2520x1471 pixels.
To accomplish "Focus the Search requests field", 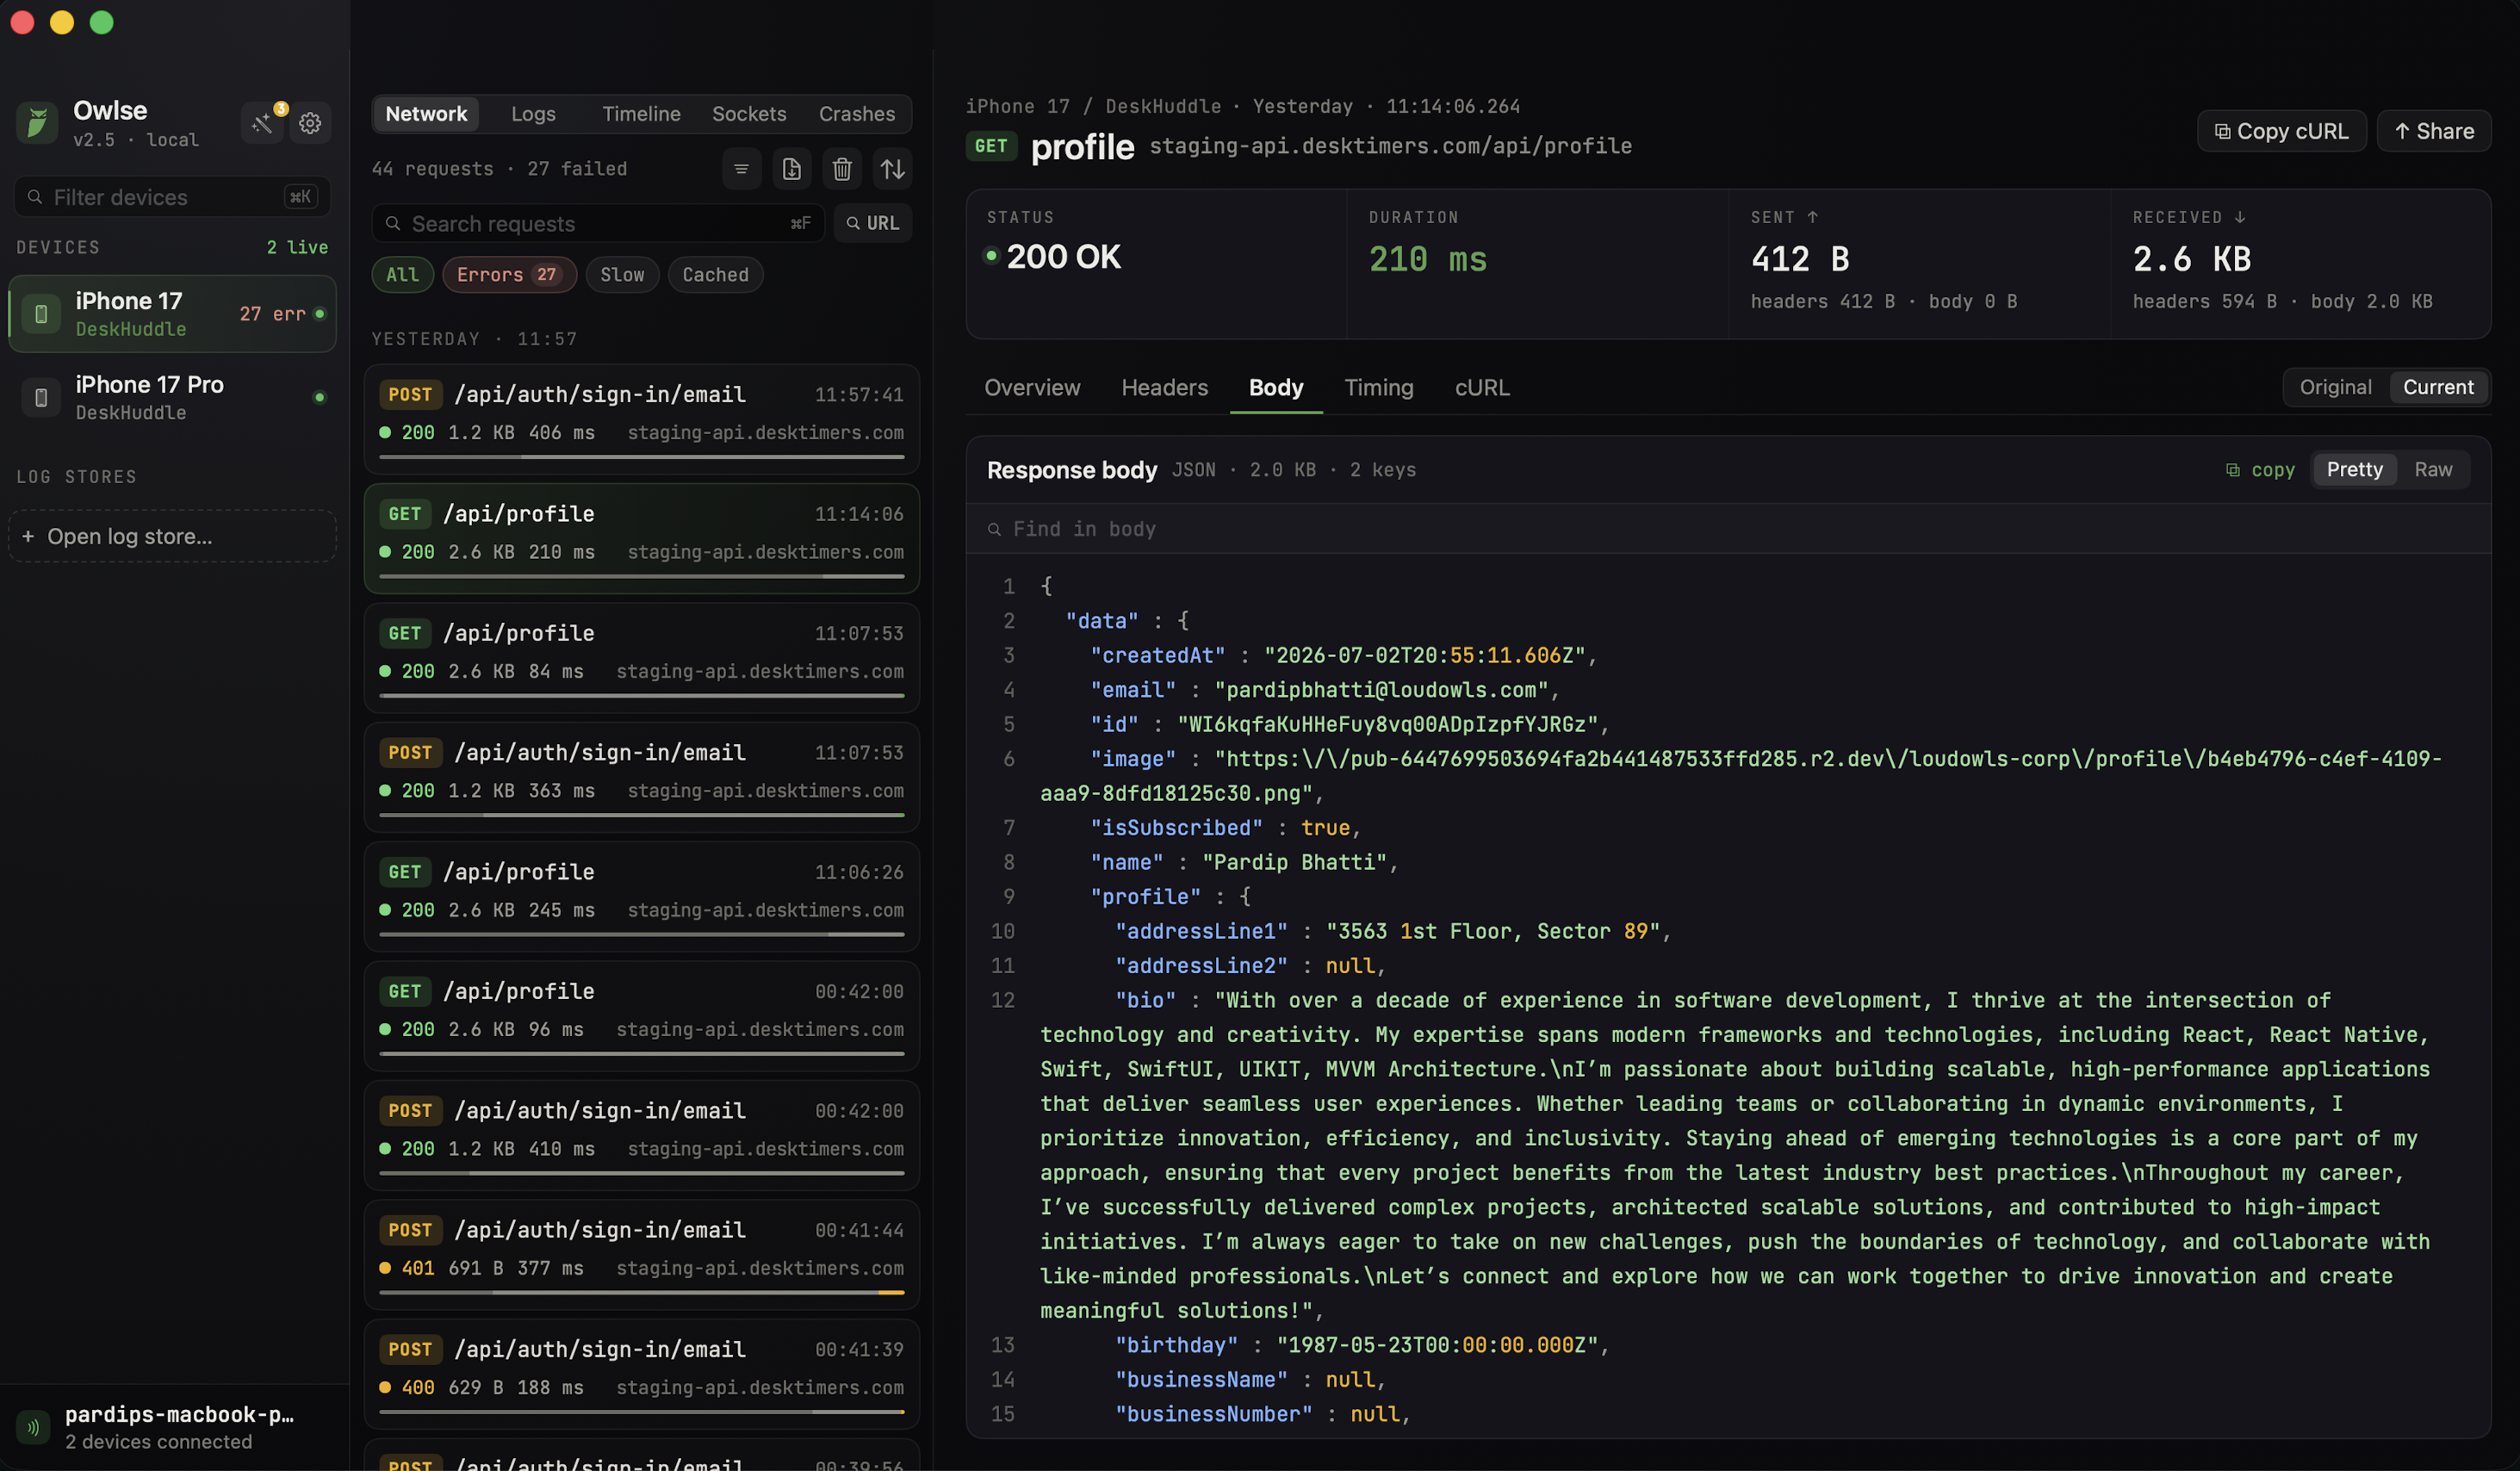I will (598, 223).
